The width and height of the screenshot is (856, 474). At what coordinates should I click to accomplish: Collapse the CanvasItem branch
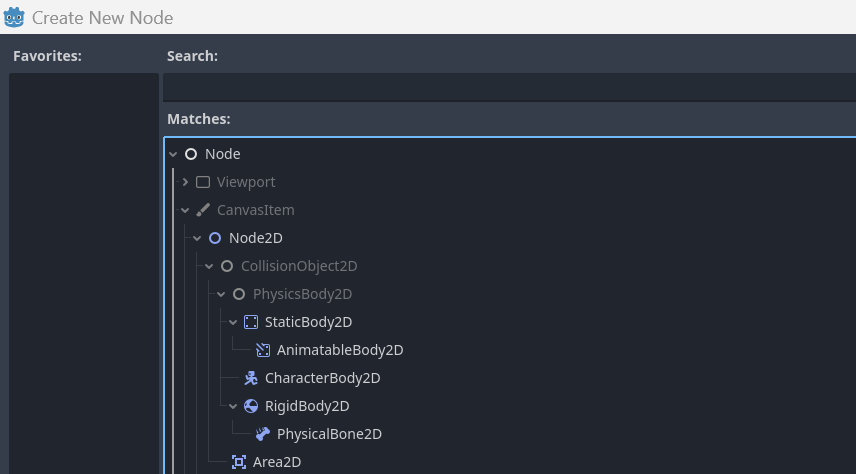185,210
